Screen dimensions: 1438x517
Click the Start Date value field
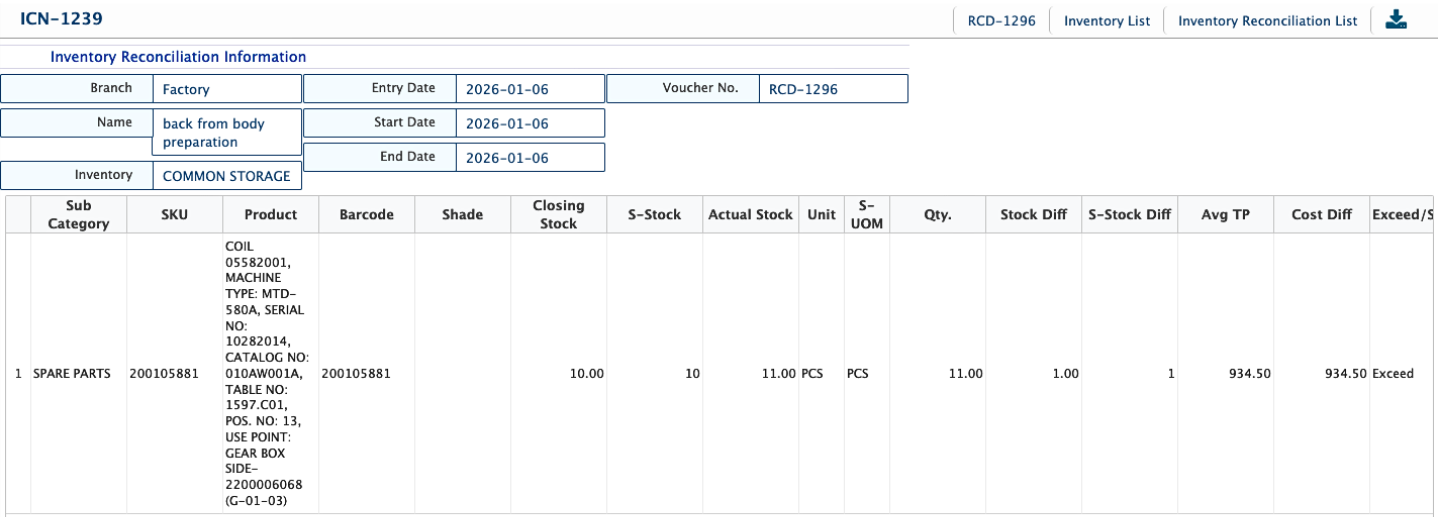point(530,124)
